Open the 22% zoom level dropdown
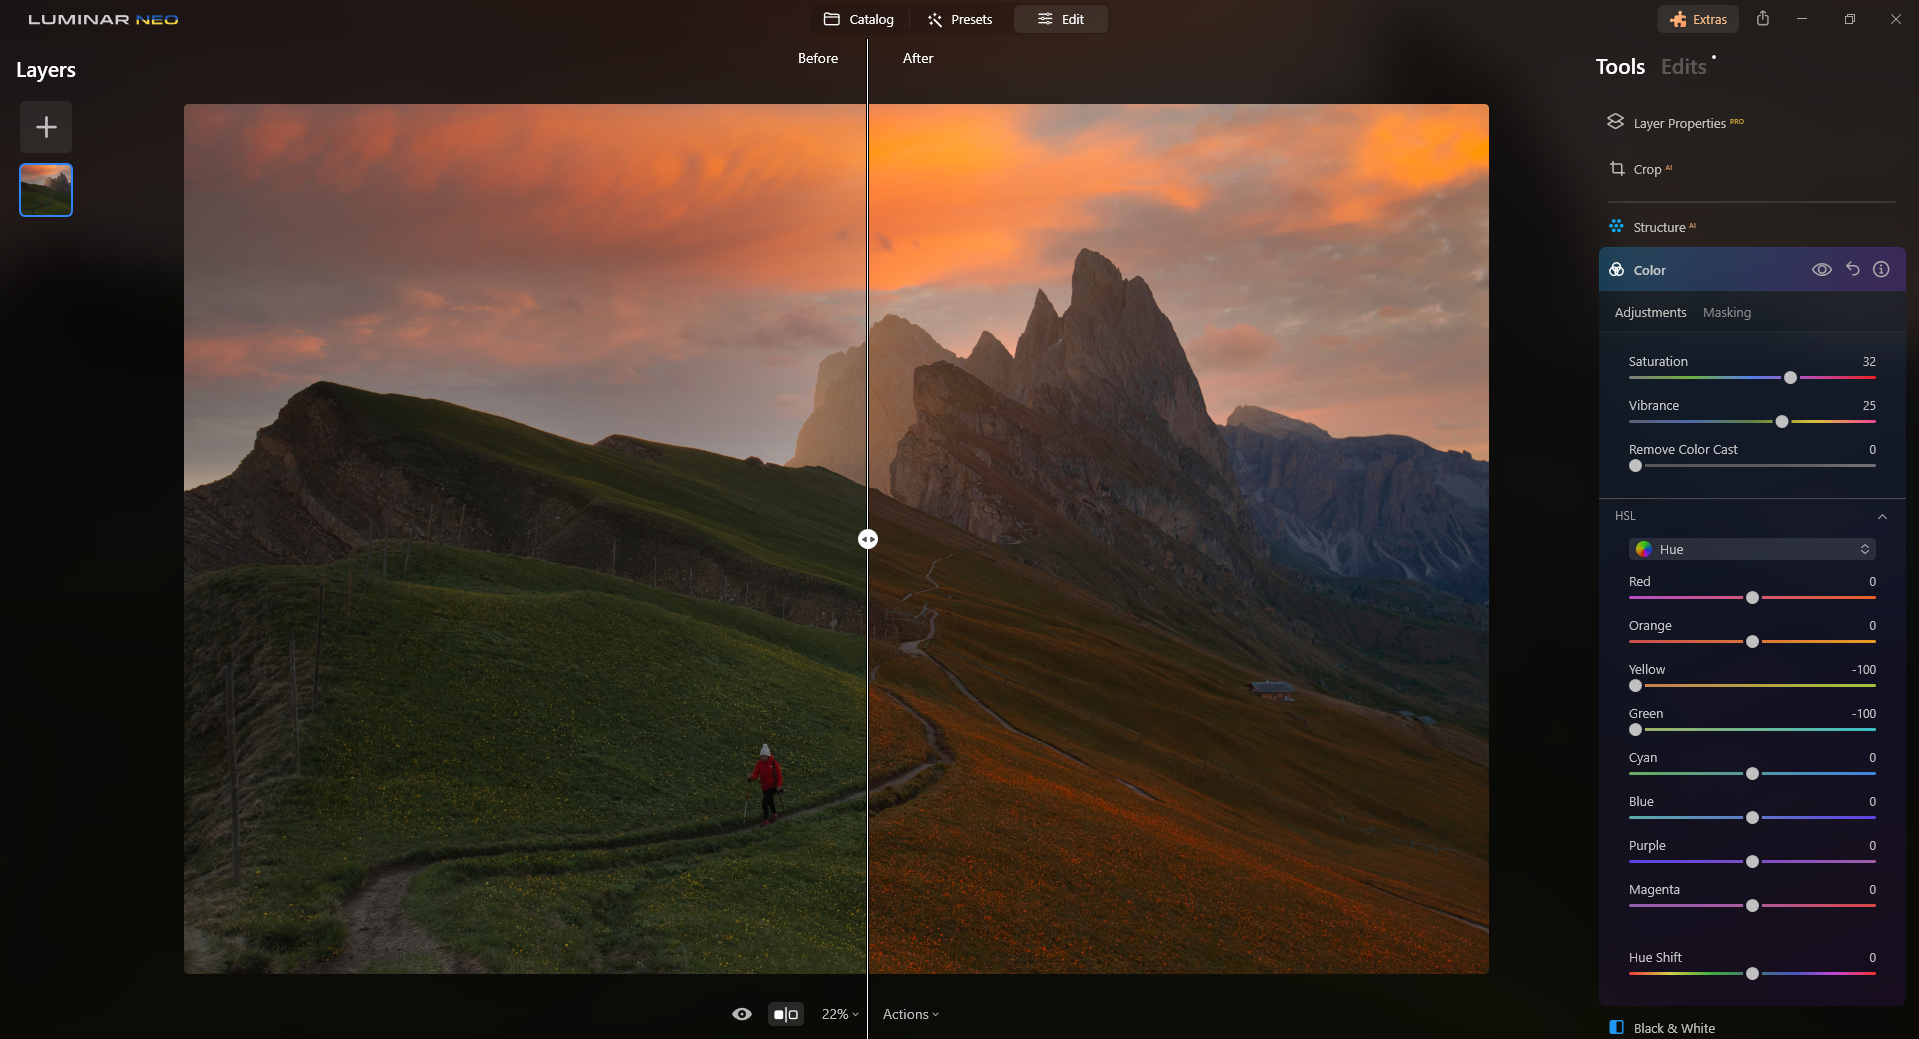Screen dimensions: 1919x1039 [839, 1014]
